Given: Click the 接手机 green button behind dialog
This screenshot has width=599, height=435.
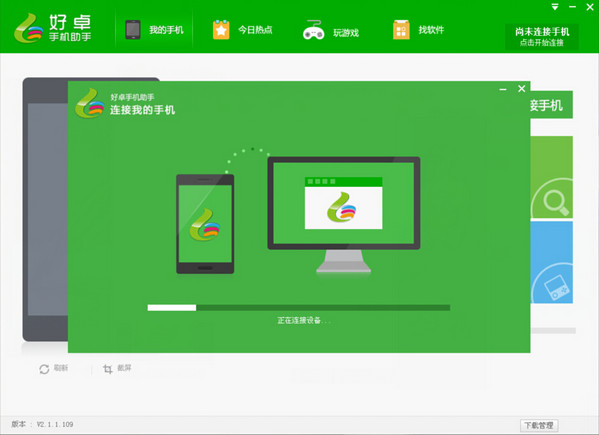Looking at the screenshot, I should coord(552,105).
